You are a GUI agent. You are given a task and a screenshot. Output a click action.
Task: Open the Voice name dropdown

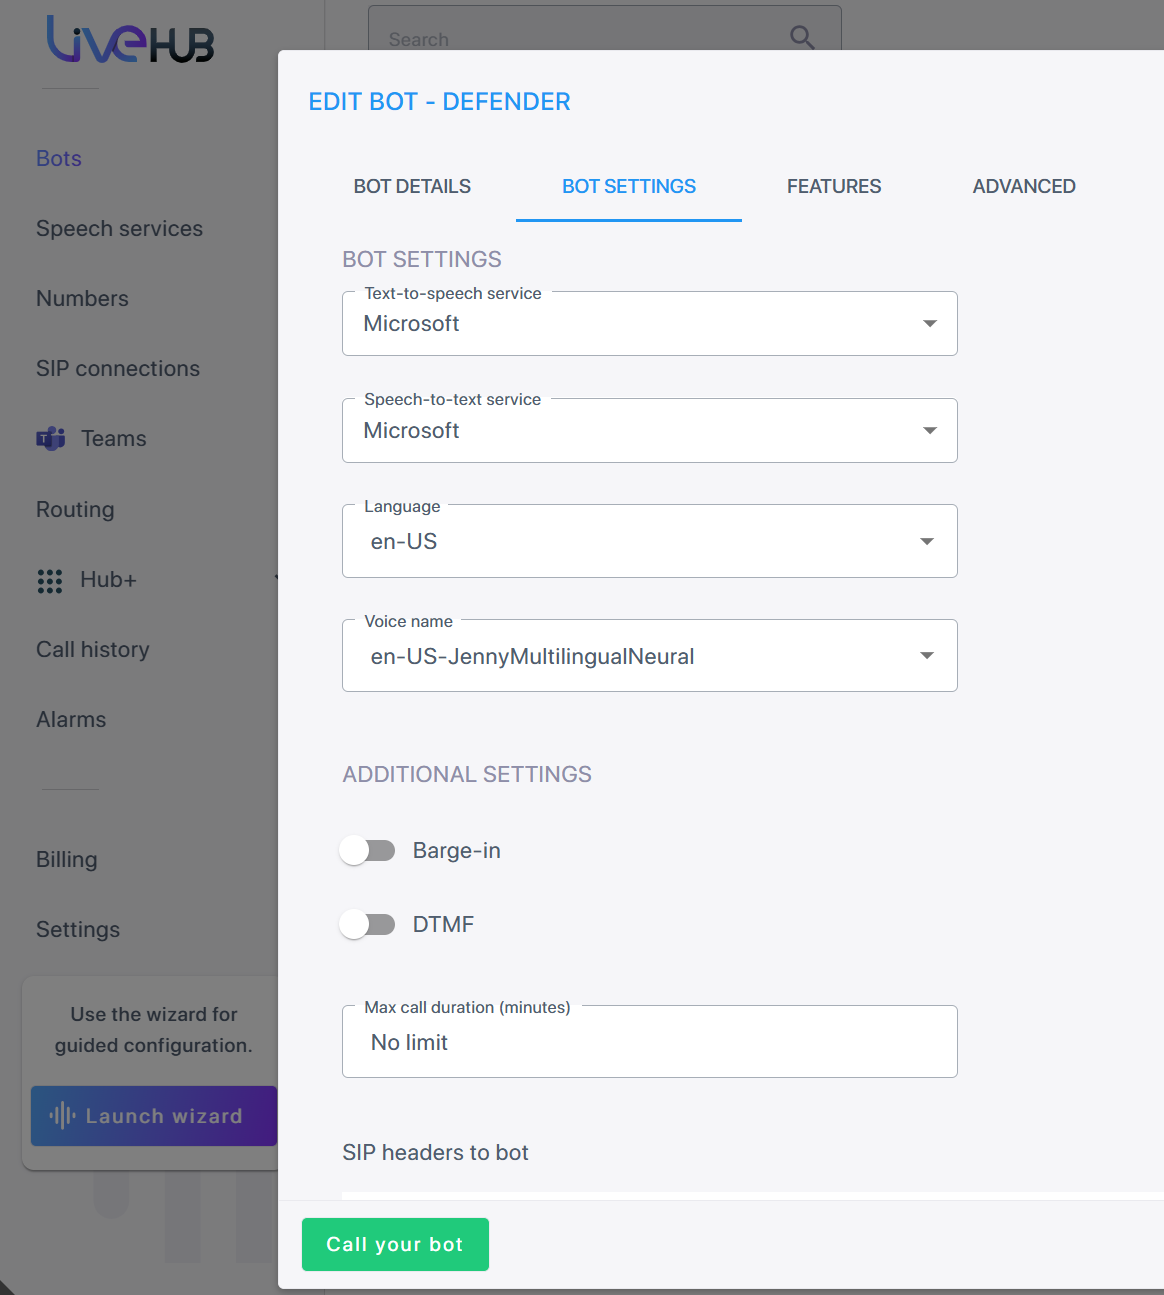tap(650, 656)
